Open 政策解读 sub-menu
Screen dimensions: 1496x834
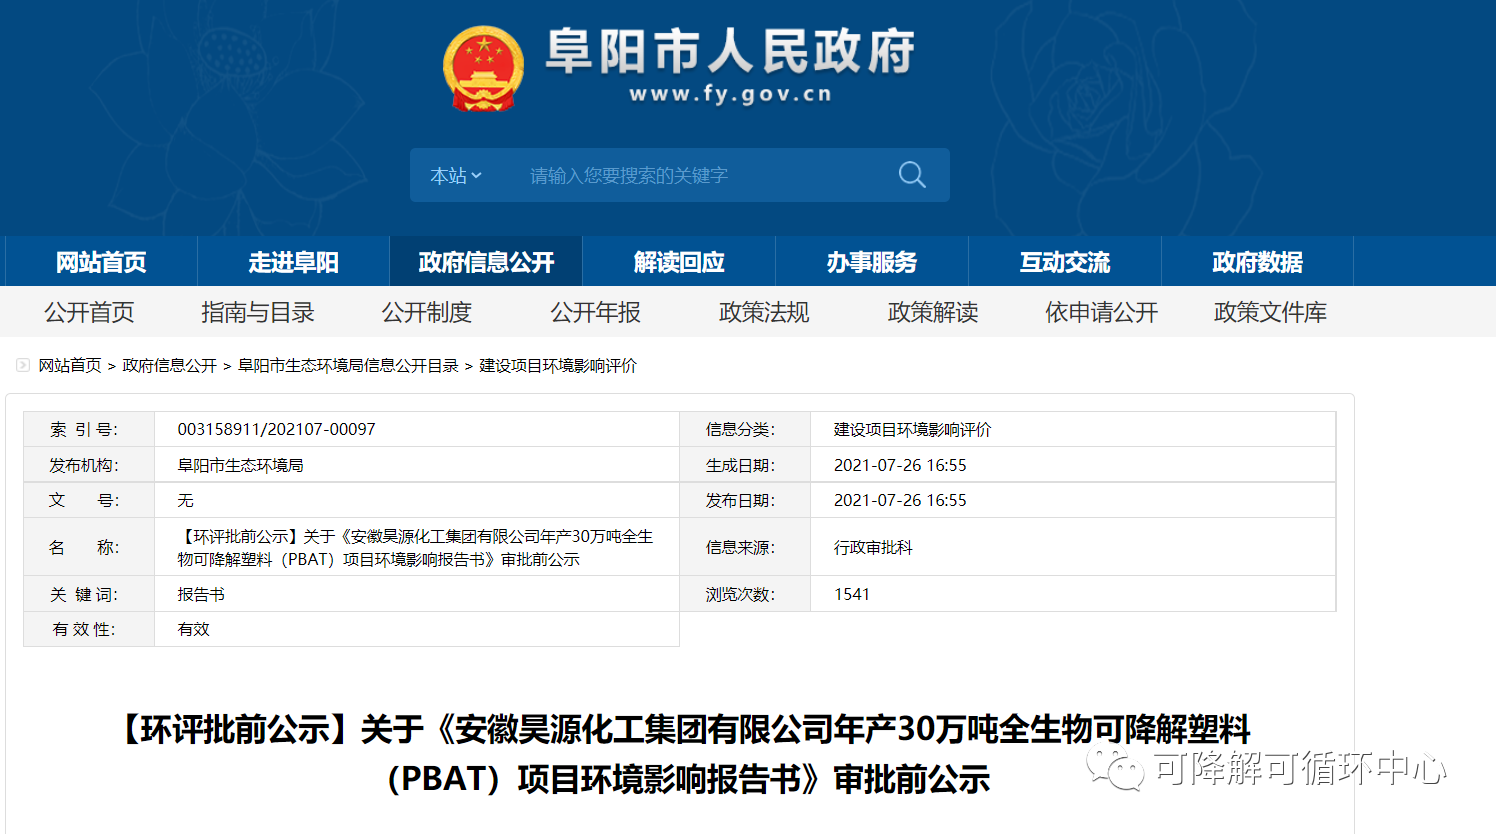tap(933, 312)
